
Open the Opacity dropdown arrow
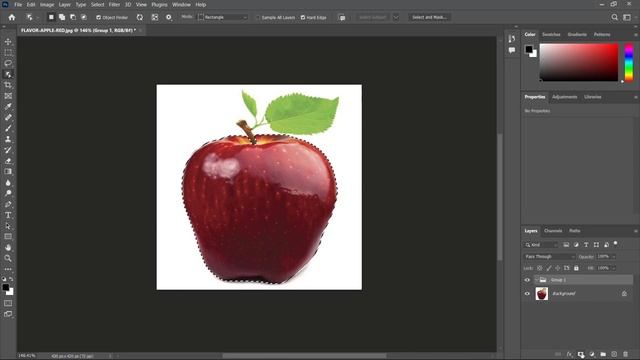point(614,257)
